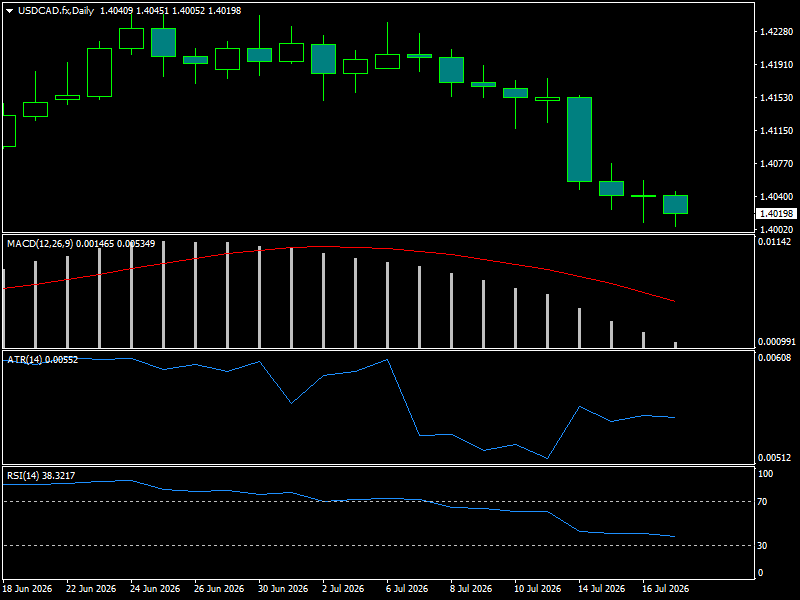The image size is (800, 600).
Task: Click the ATR scale value 0.00608
Action: point(774,358)
